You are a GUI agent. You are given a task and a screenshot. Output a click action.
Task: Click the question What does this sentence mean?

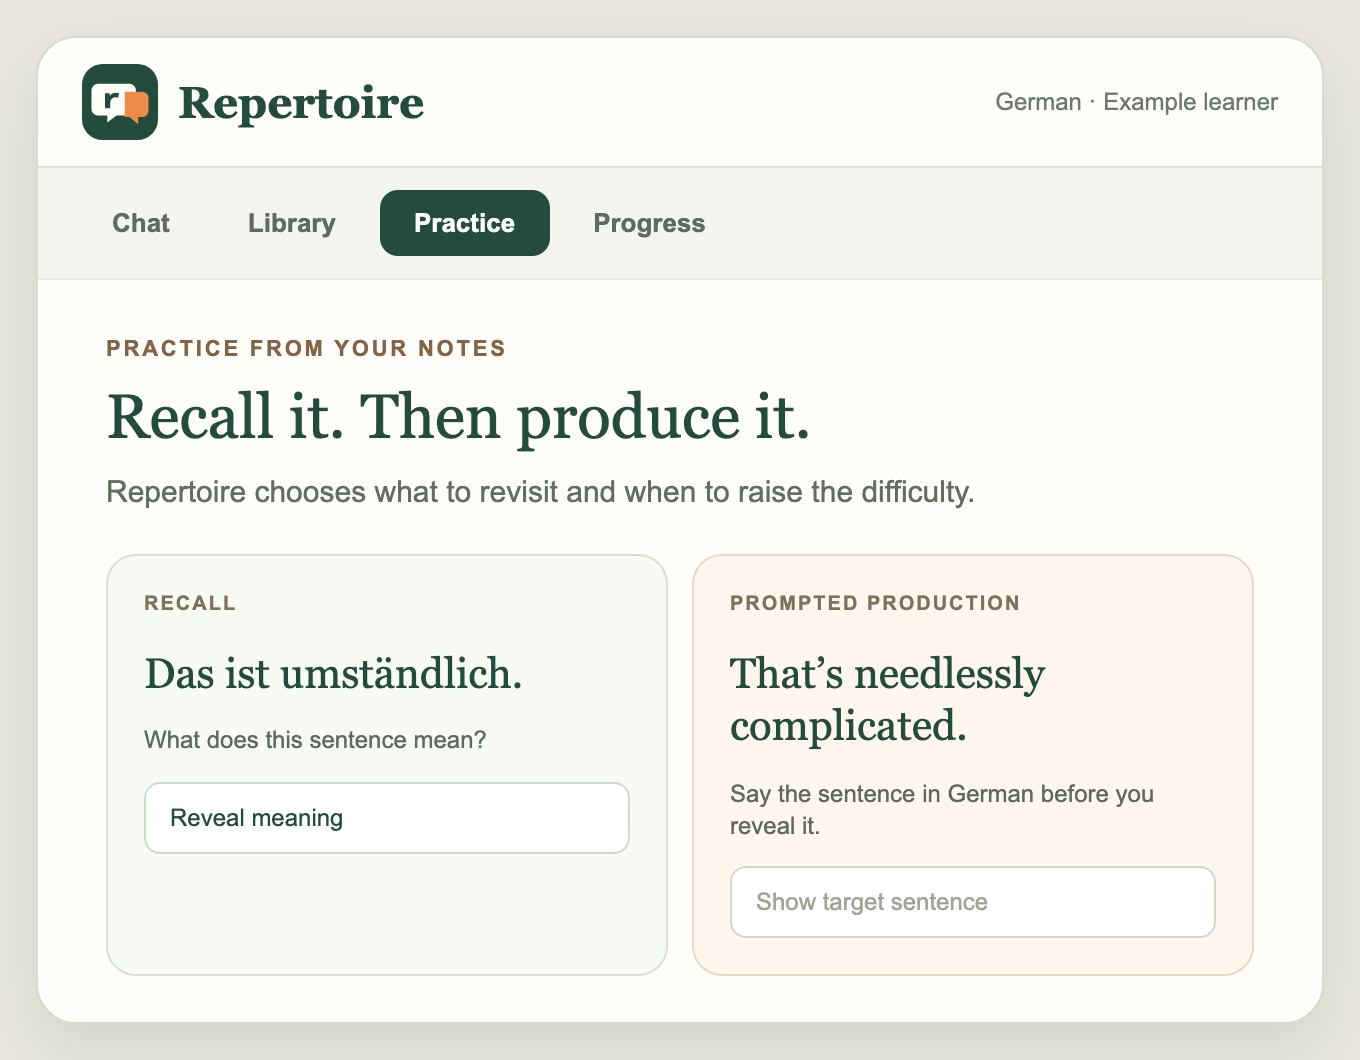pyautogui.click(x=316, y=740)
